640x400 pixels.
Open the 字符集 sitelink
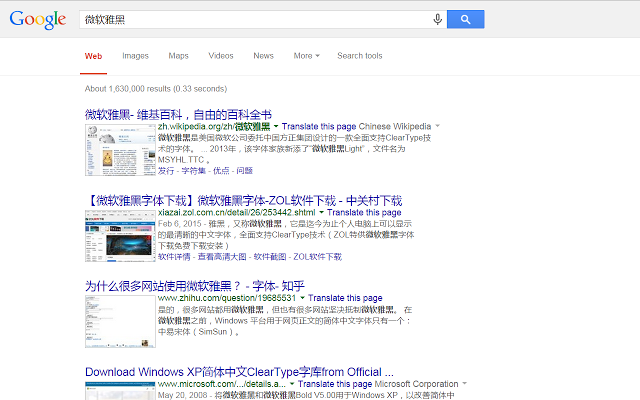(x=193, y=171)
